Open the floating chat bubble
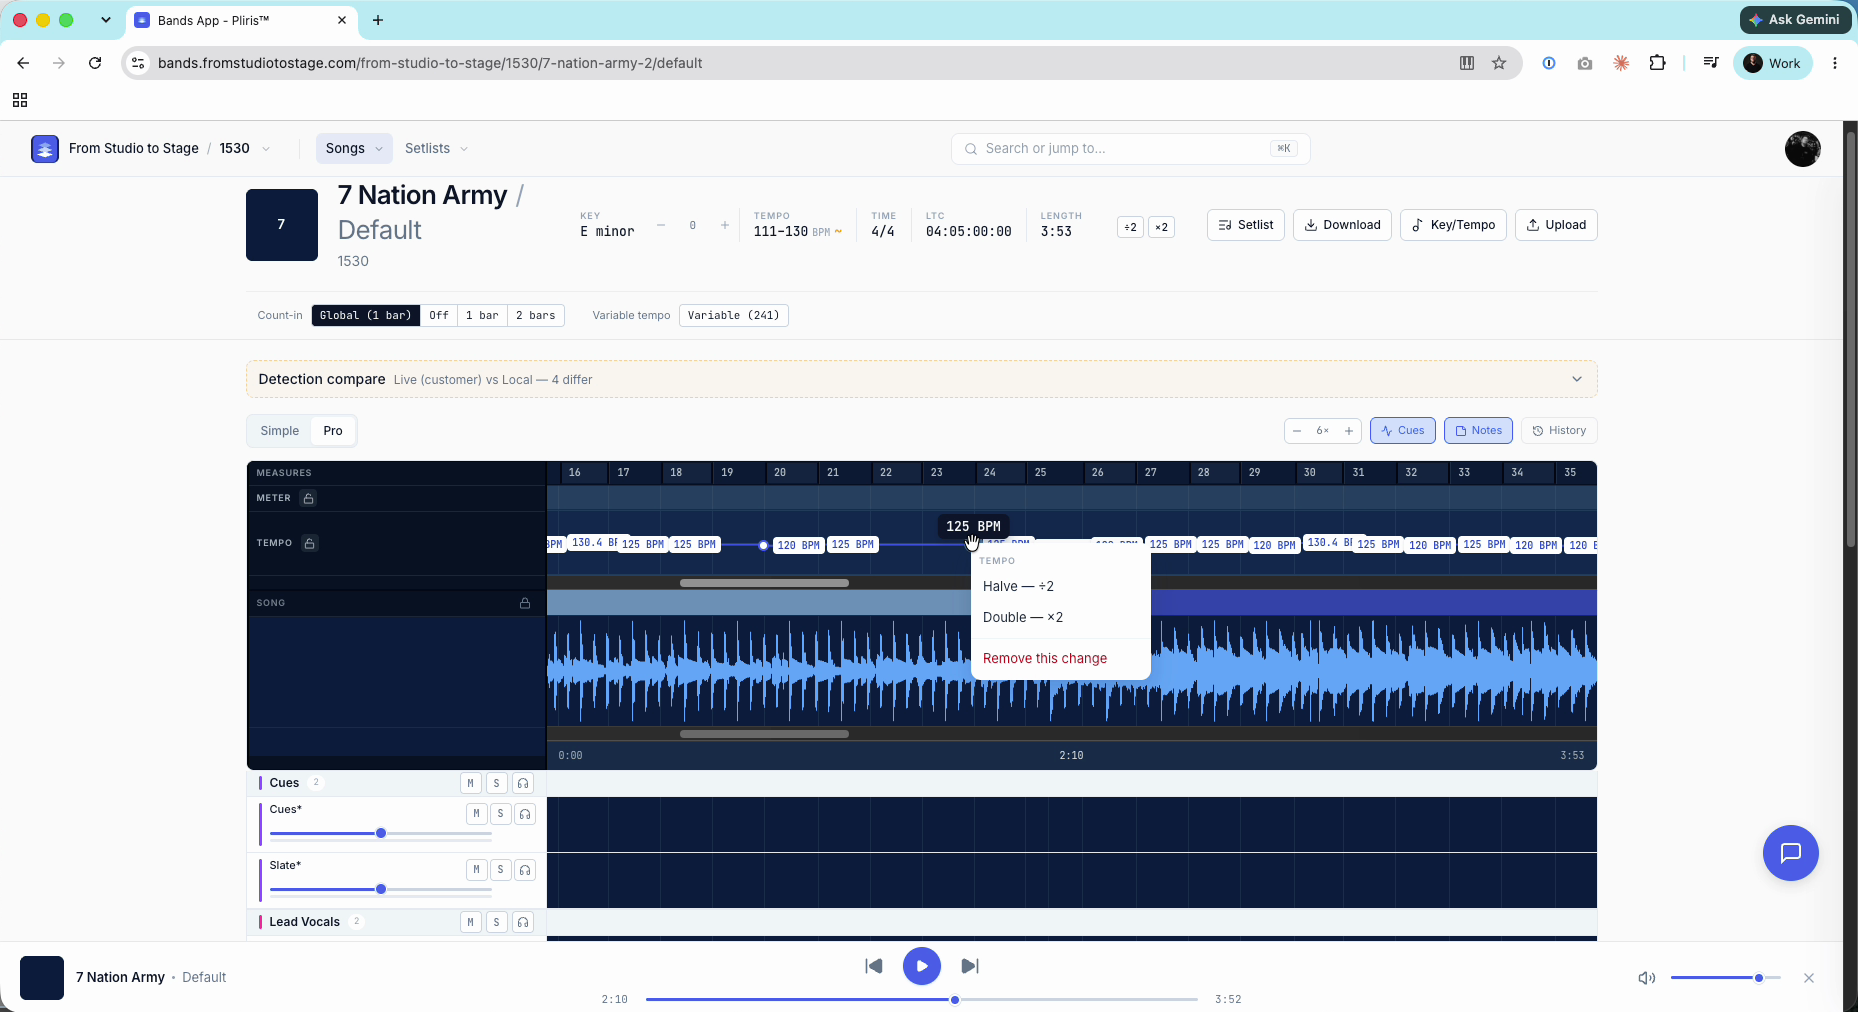Screen dimensions: 1858x1012 point(1790,853)
